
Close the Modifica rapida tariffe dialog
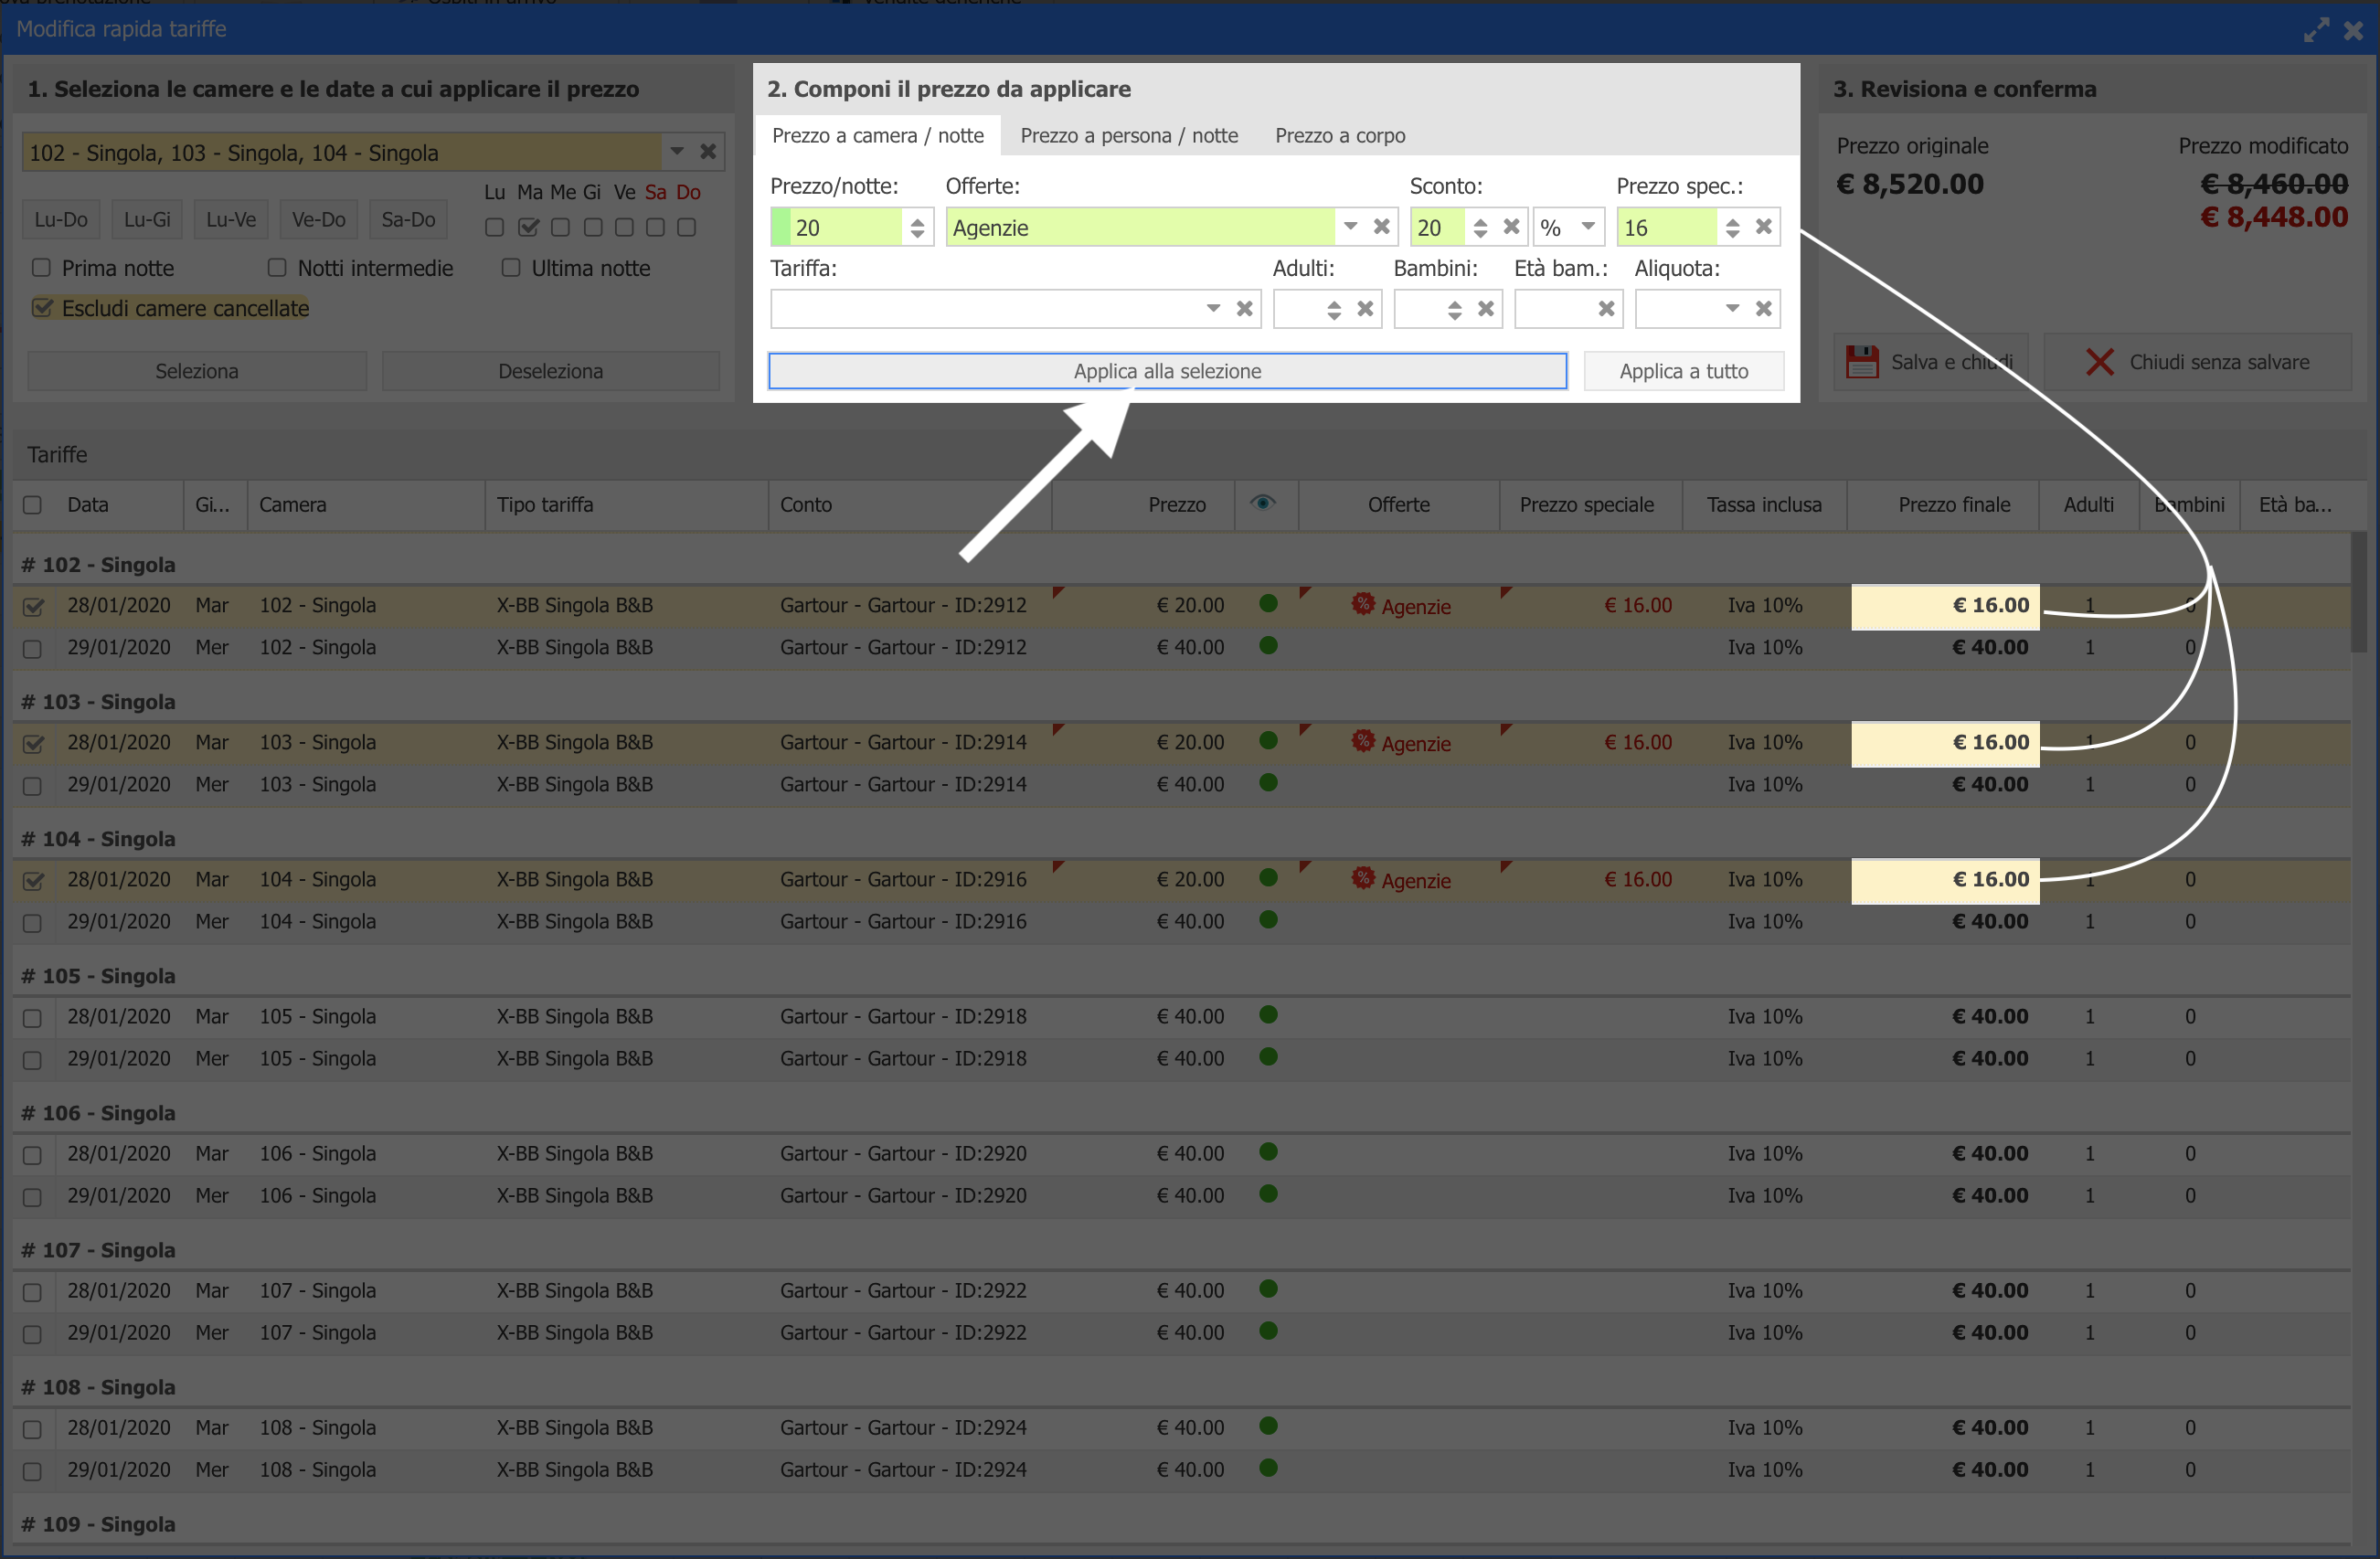2354,30
